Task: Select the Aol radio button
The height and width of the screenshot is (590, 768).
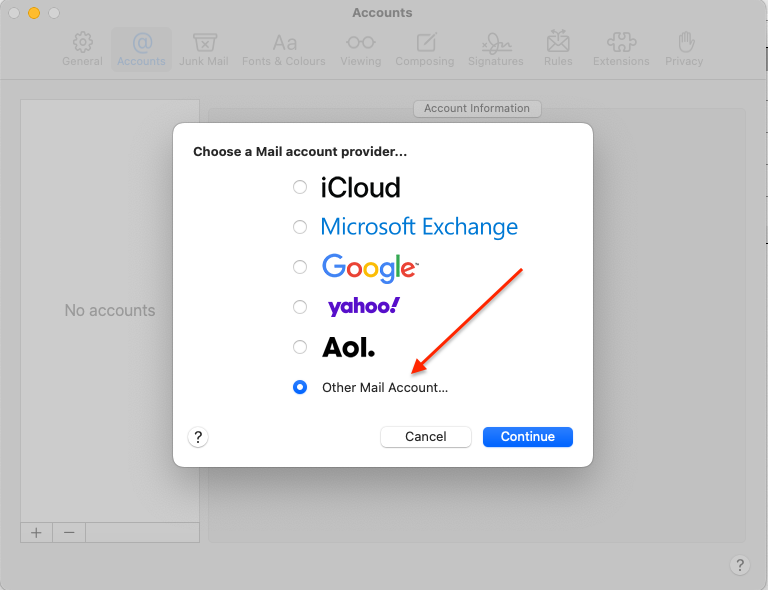Action: click(x=300, y=347)
